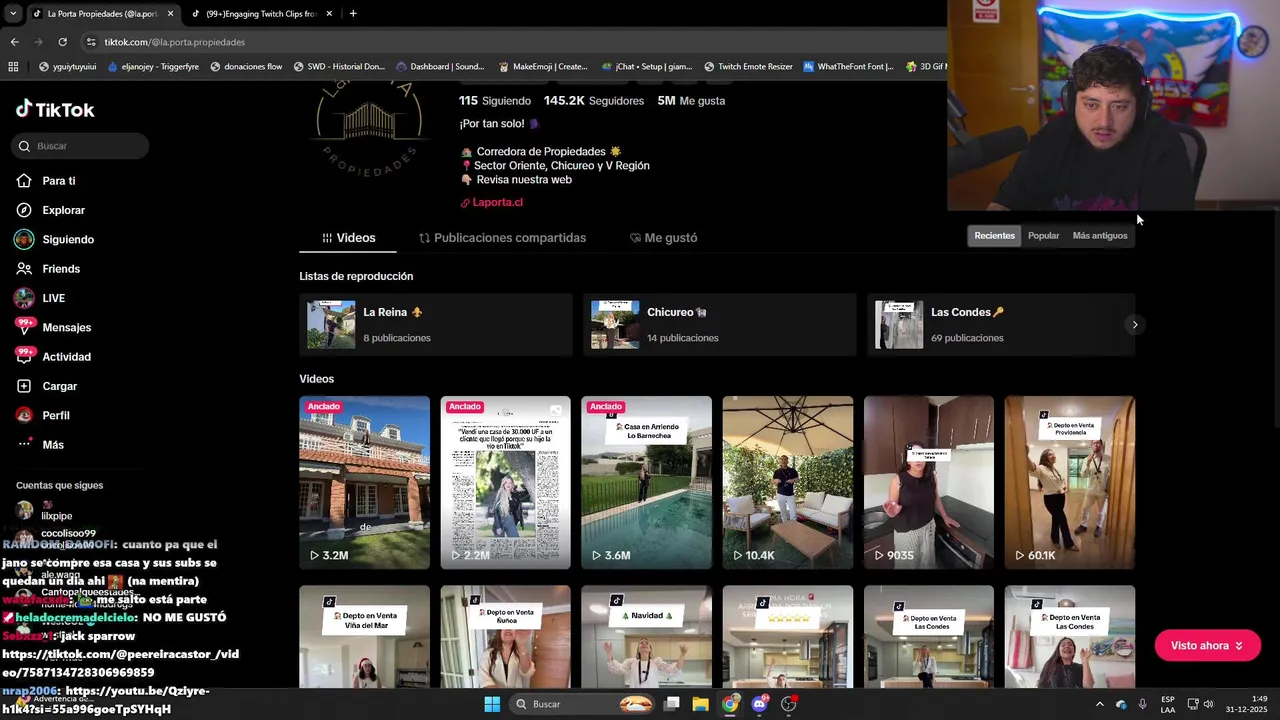Open a new browser tab
Screen dimensions: 1280x720
[353, 14]
